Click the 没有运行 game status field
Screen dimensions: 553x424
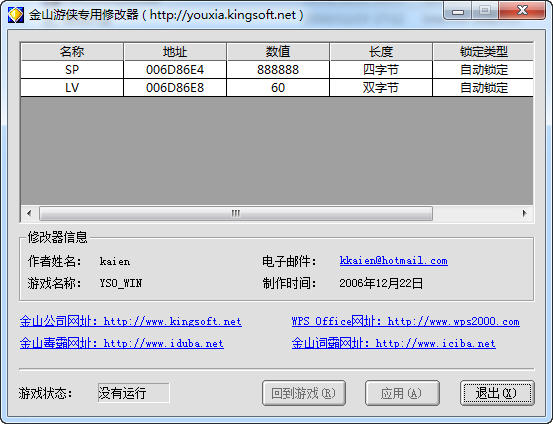[134, 393]
